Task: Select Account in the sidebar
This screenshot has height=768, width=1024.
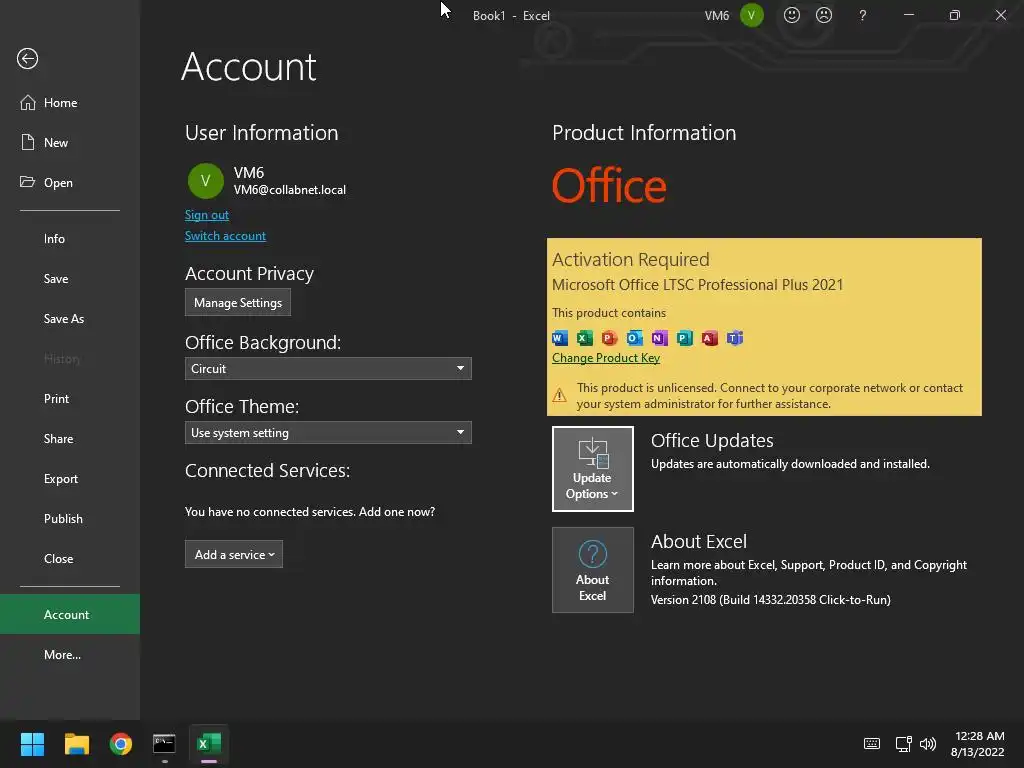Action: point(70,615)
